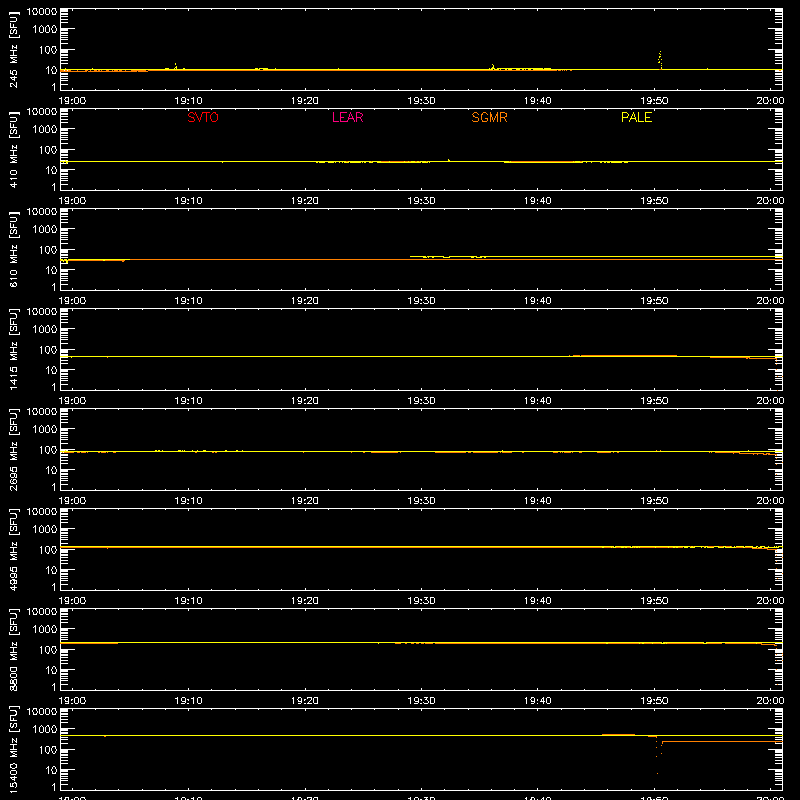Click the 19:40 tick label under the 410 MHz plot
800x800 pixels.
(538, 201)
